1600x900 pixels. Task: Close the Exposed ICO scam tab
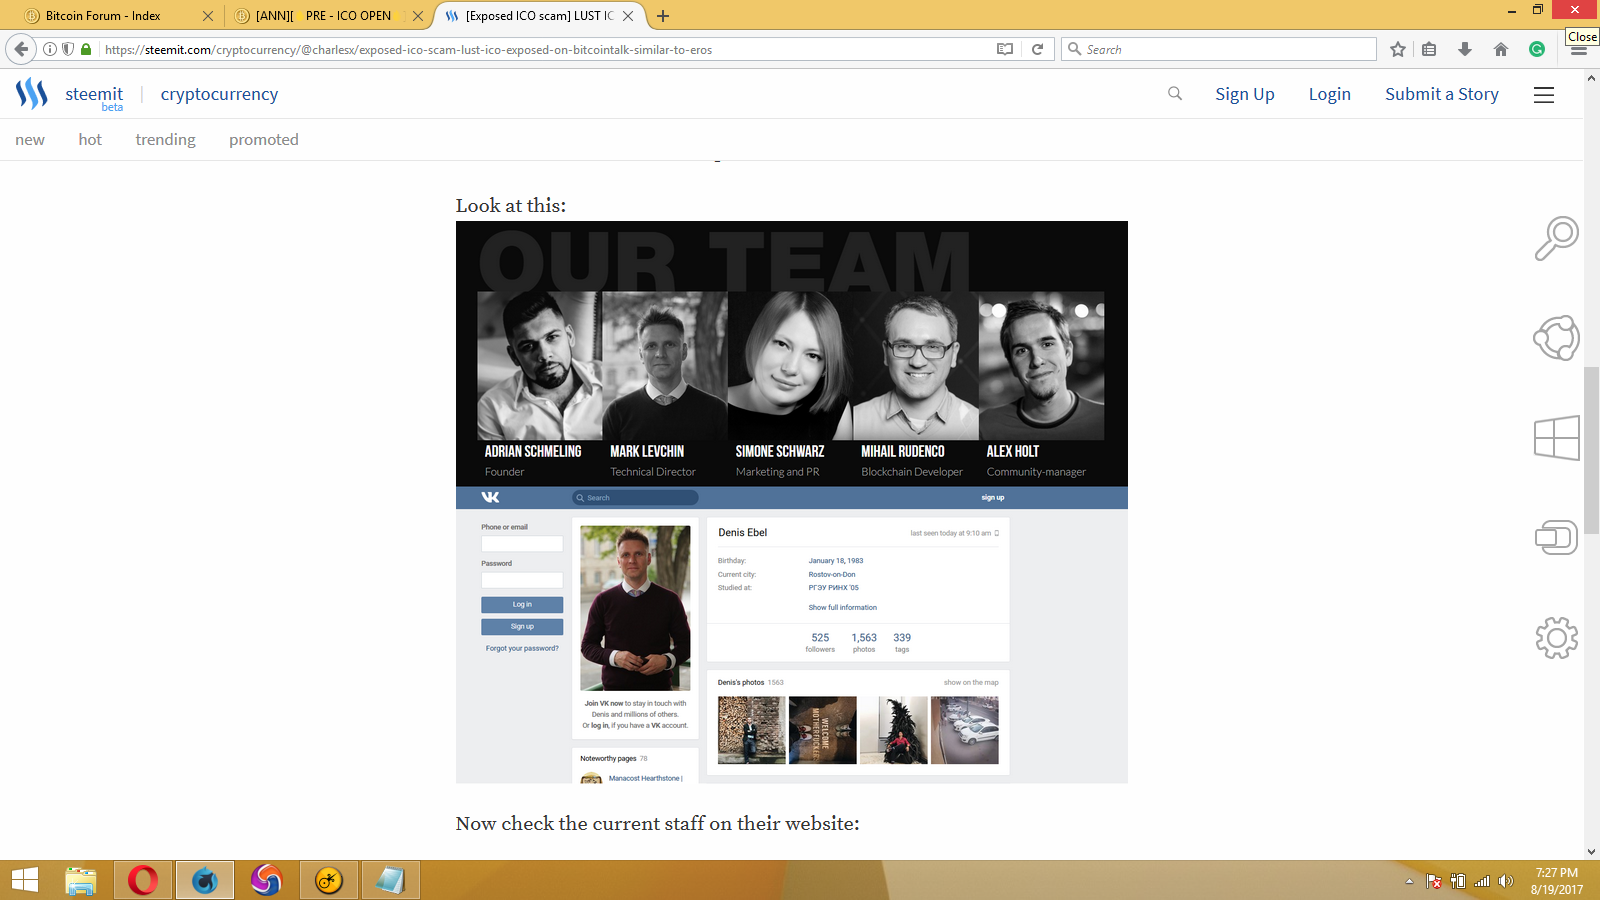(x=628, y=16)
